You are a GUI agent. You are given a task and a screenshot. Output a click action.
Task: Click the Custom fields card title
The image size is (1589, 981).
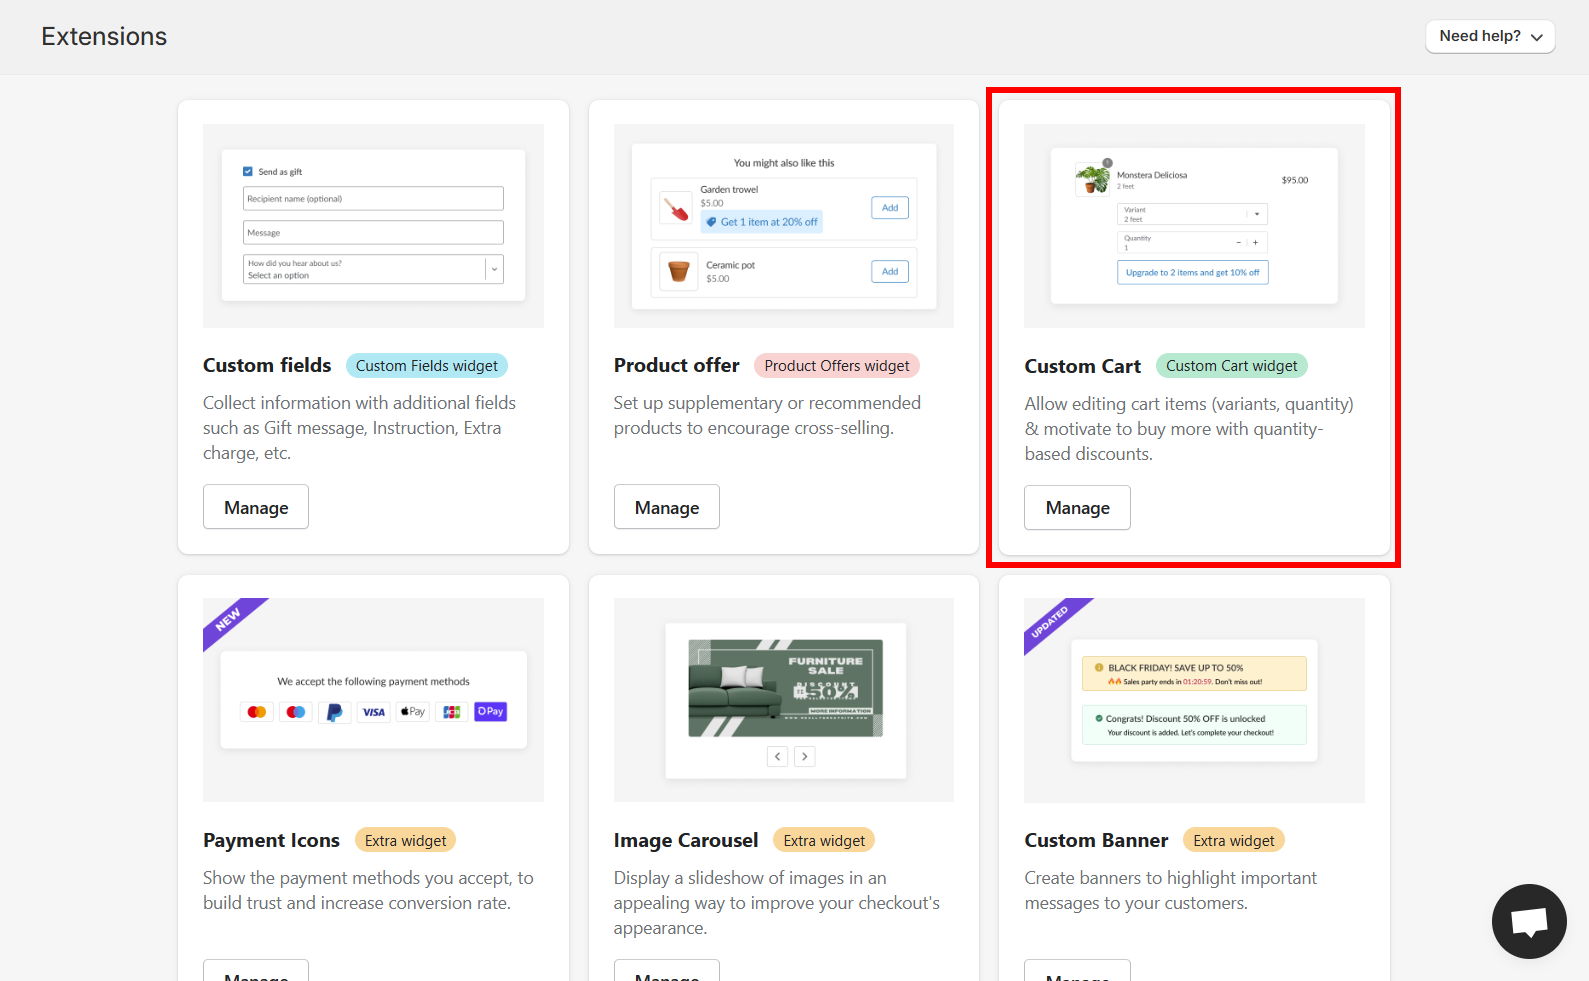pos(267,366)
